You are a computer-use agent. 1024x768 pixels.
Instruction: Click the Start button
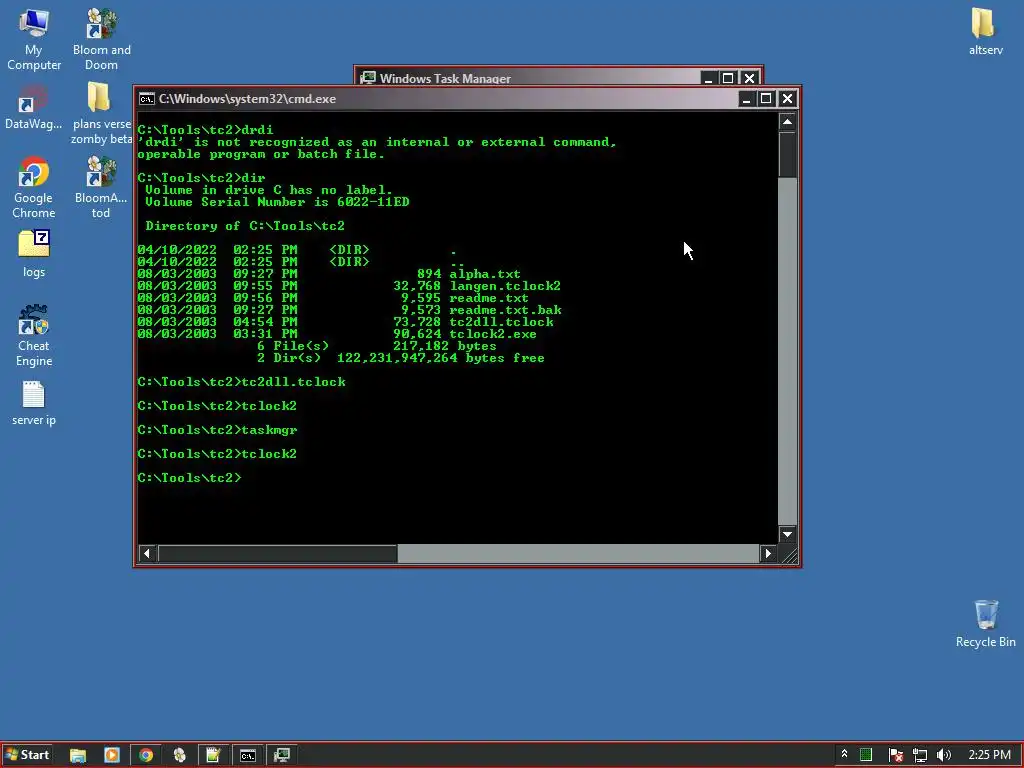click(27, 755)
